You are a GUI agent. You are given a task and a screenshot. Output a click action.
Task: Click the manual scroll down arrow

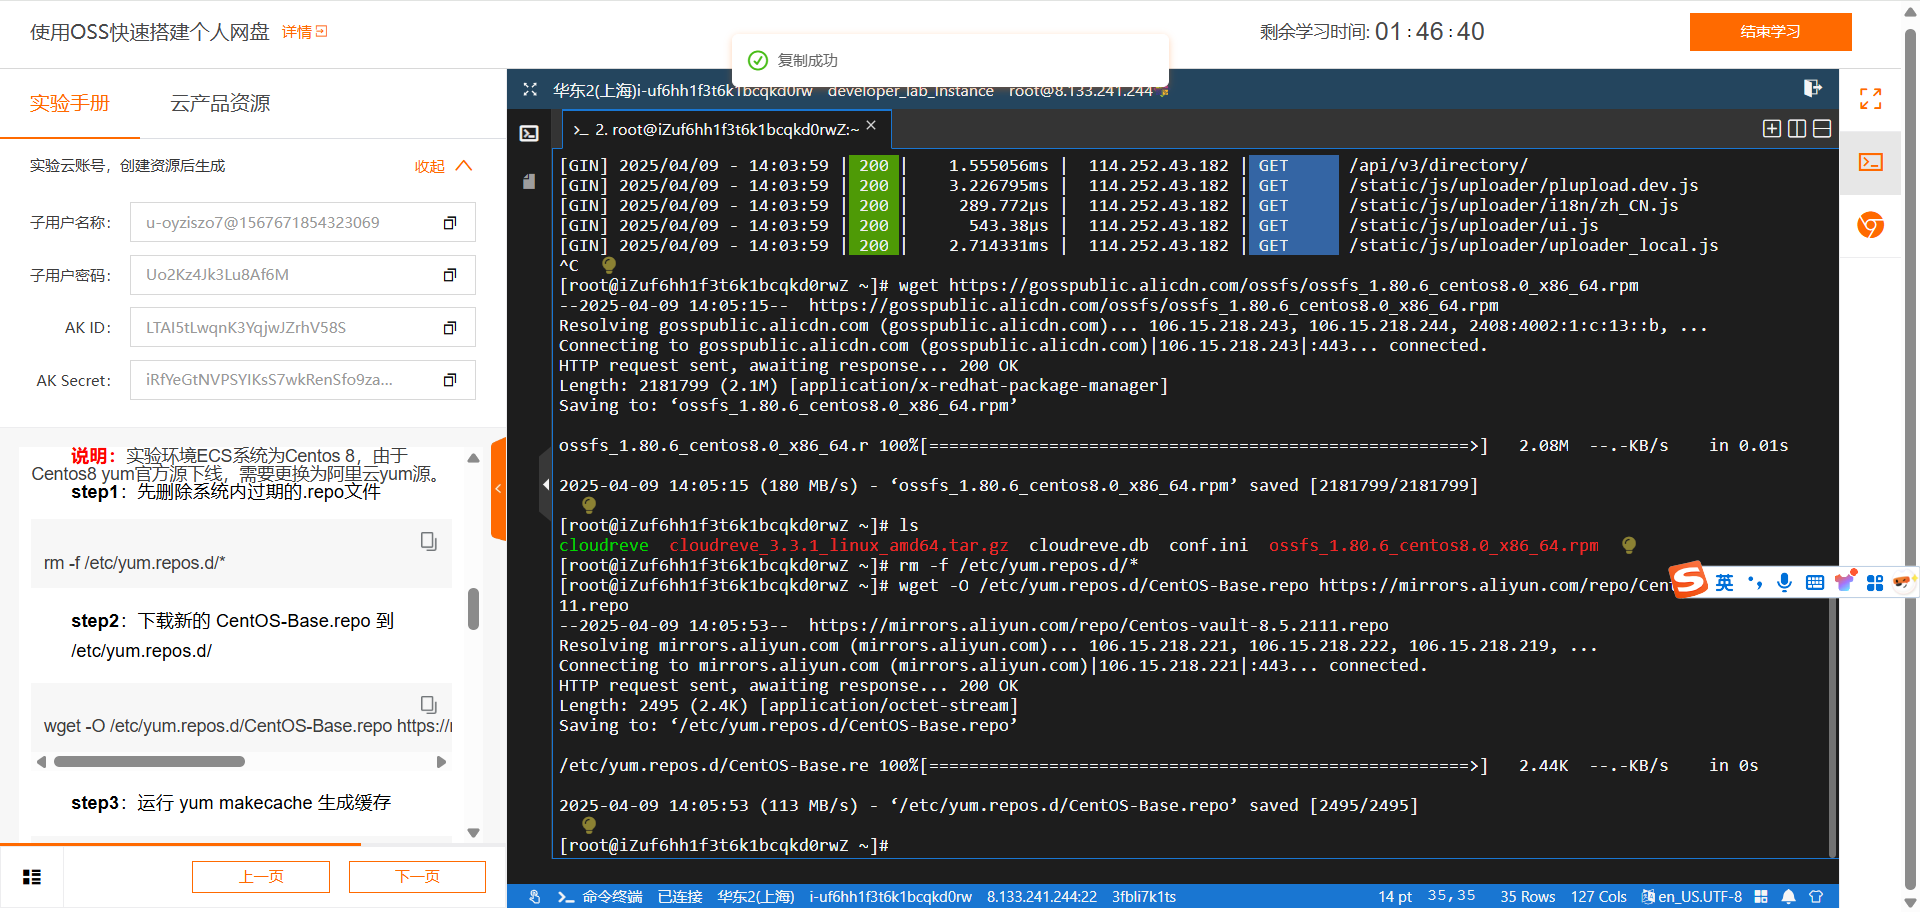pyautogui.click(x=473, y=832)
